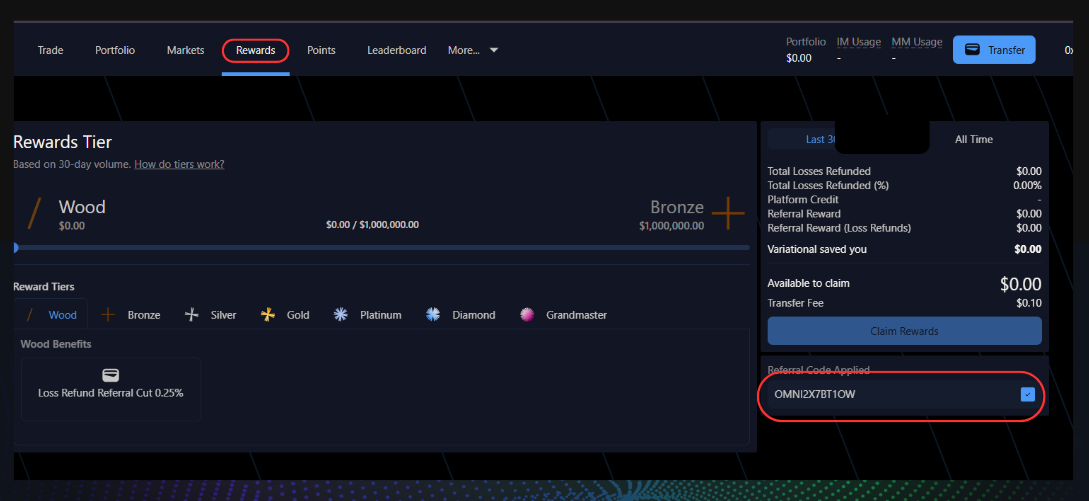Viewport: 1089px width, 501px height.
Task: Open 'How do tiers work?' link
Action: click(179, 165)
